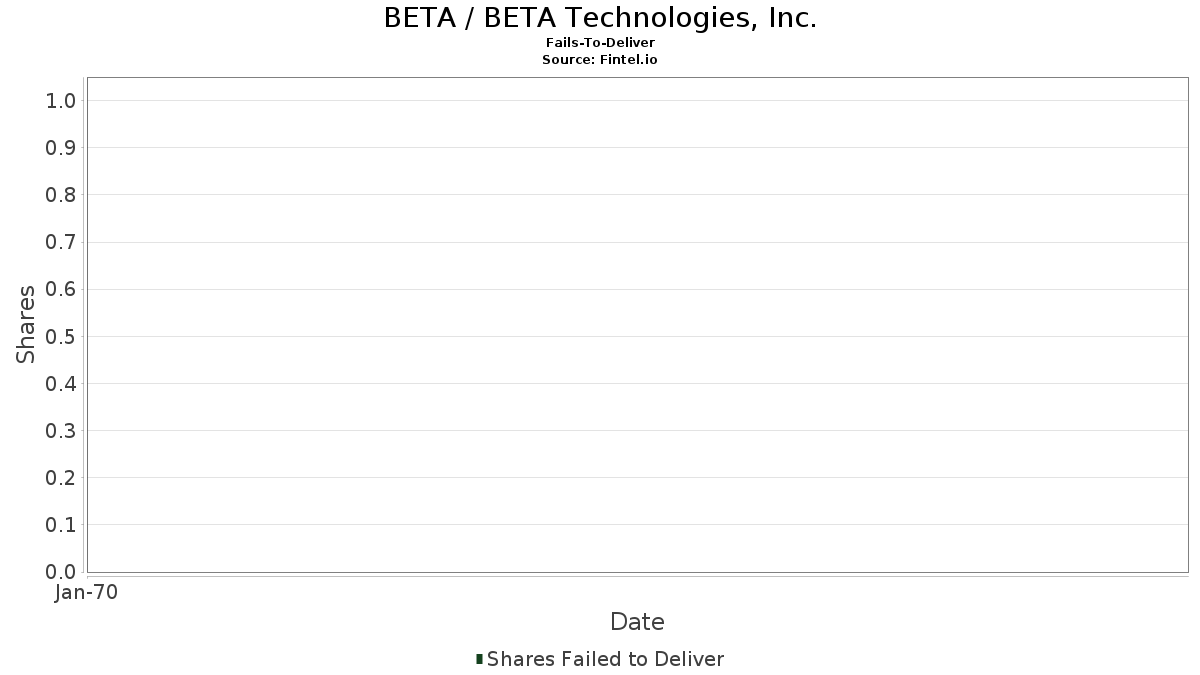Click the center of the empty plot area

637,325
